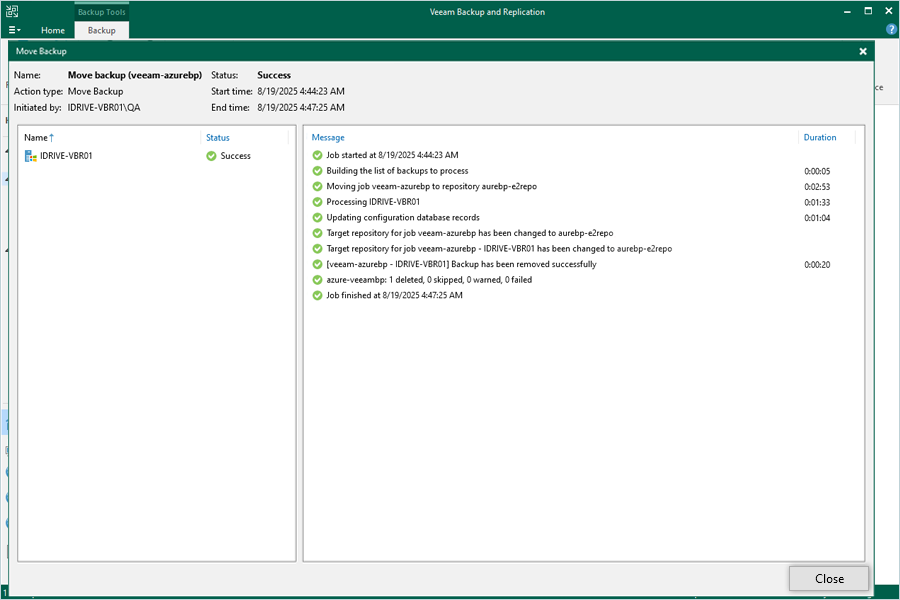Viewport: 900px width, 600px height.
Task: Click the 0:00:05 duration value
Action: pos(817,171)
